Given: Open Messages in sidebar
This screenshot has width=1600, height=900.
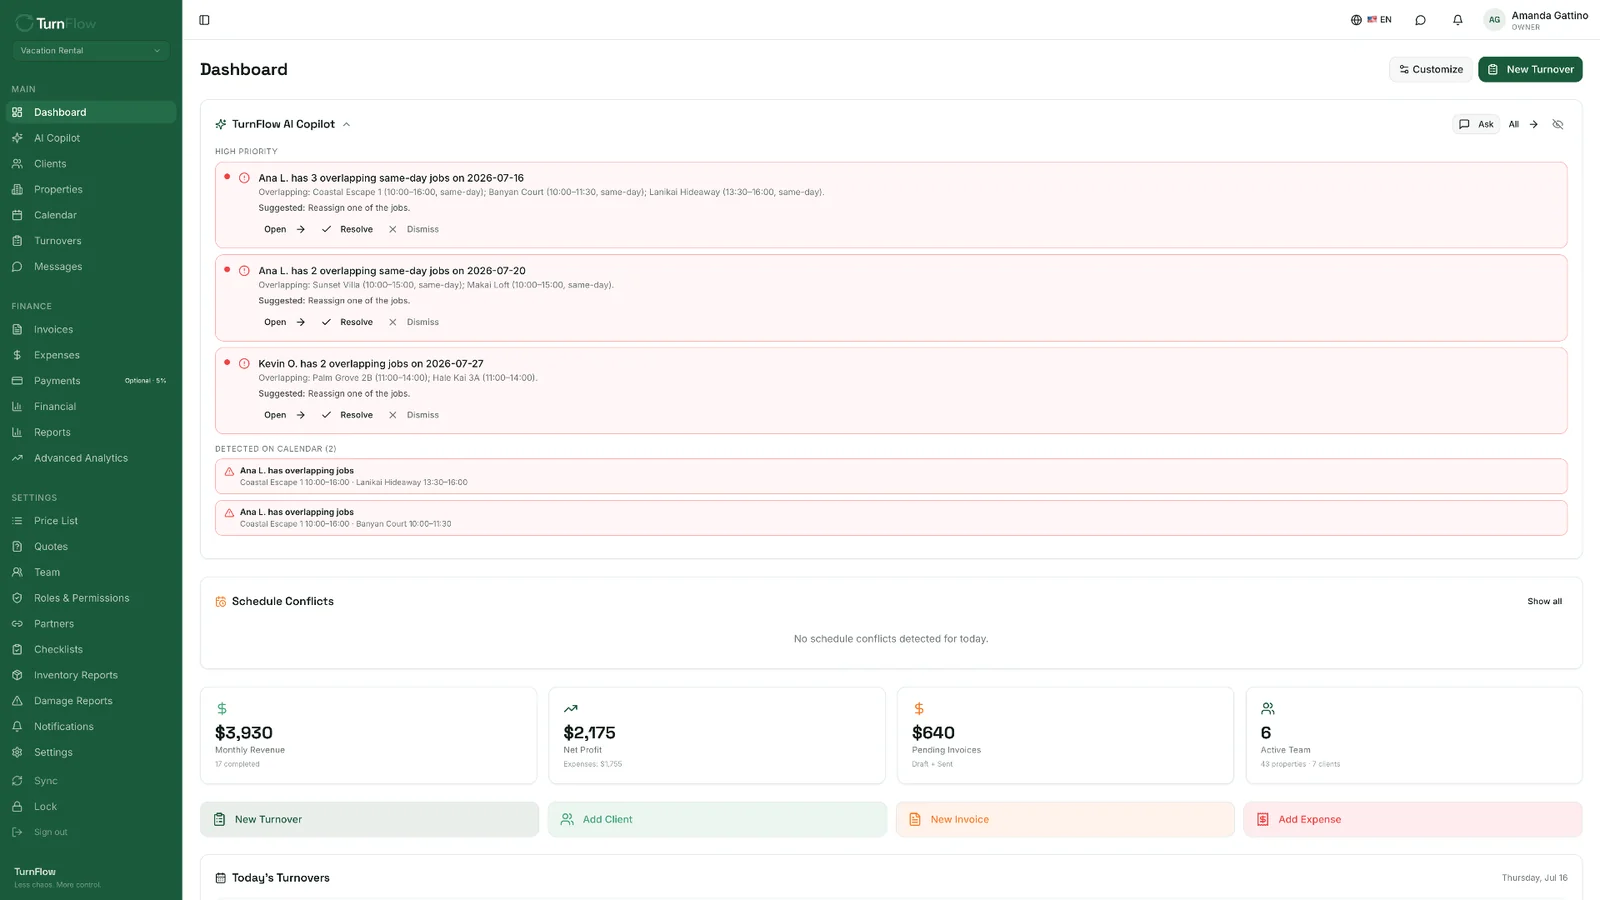Looking at the screenshot, I should click(90, 267).
